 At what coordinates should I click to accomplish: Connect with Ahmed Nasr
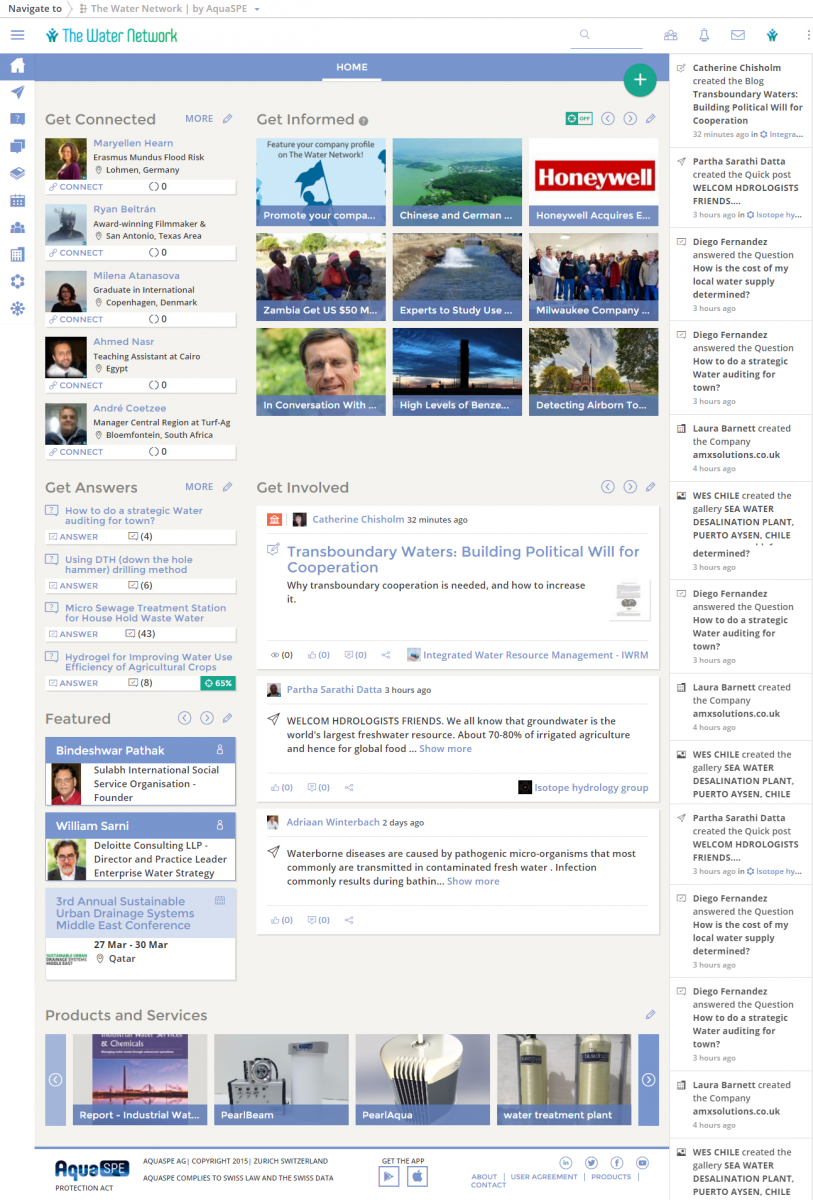click(x=76, y=385)
